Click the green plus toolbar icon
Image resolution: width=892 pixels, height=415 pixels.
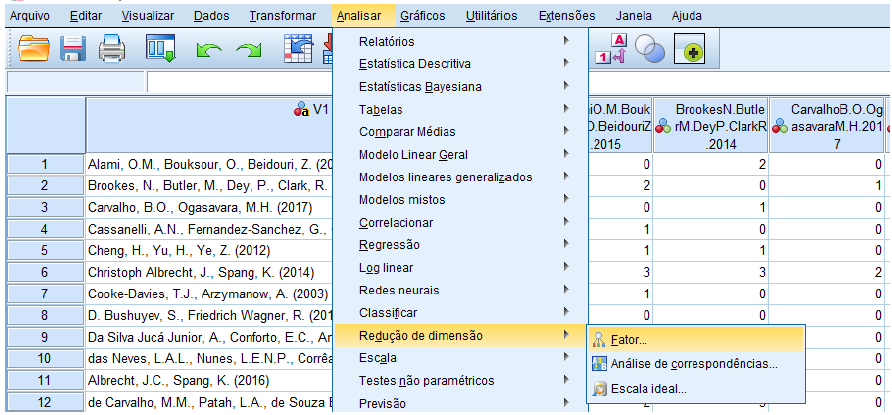[689, 49]
